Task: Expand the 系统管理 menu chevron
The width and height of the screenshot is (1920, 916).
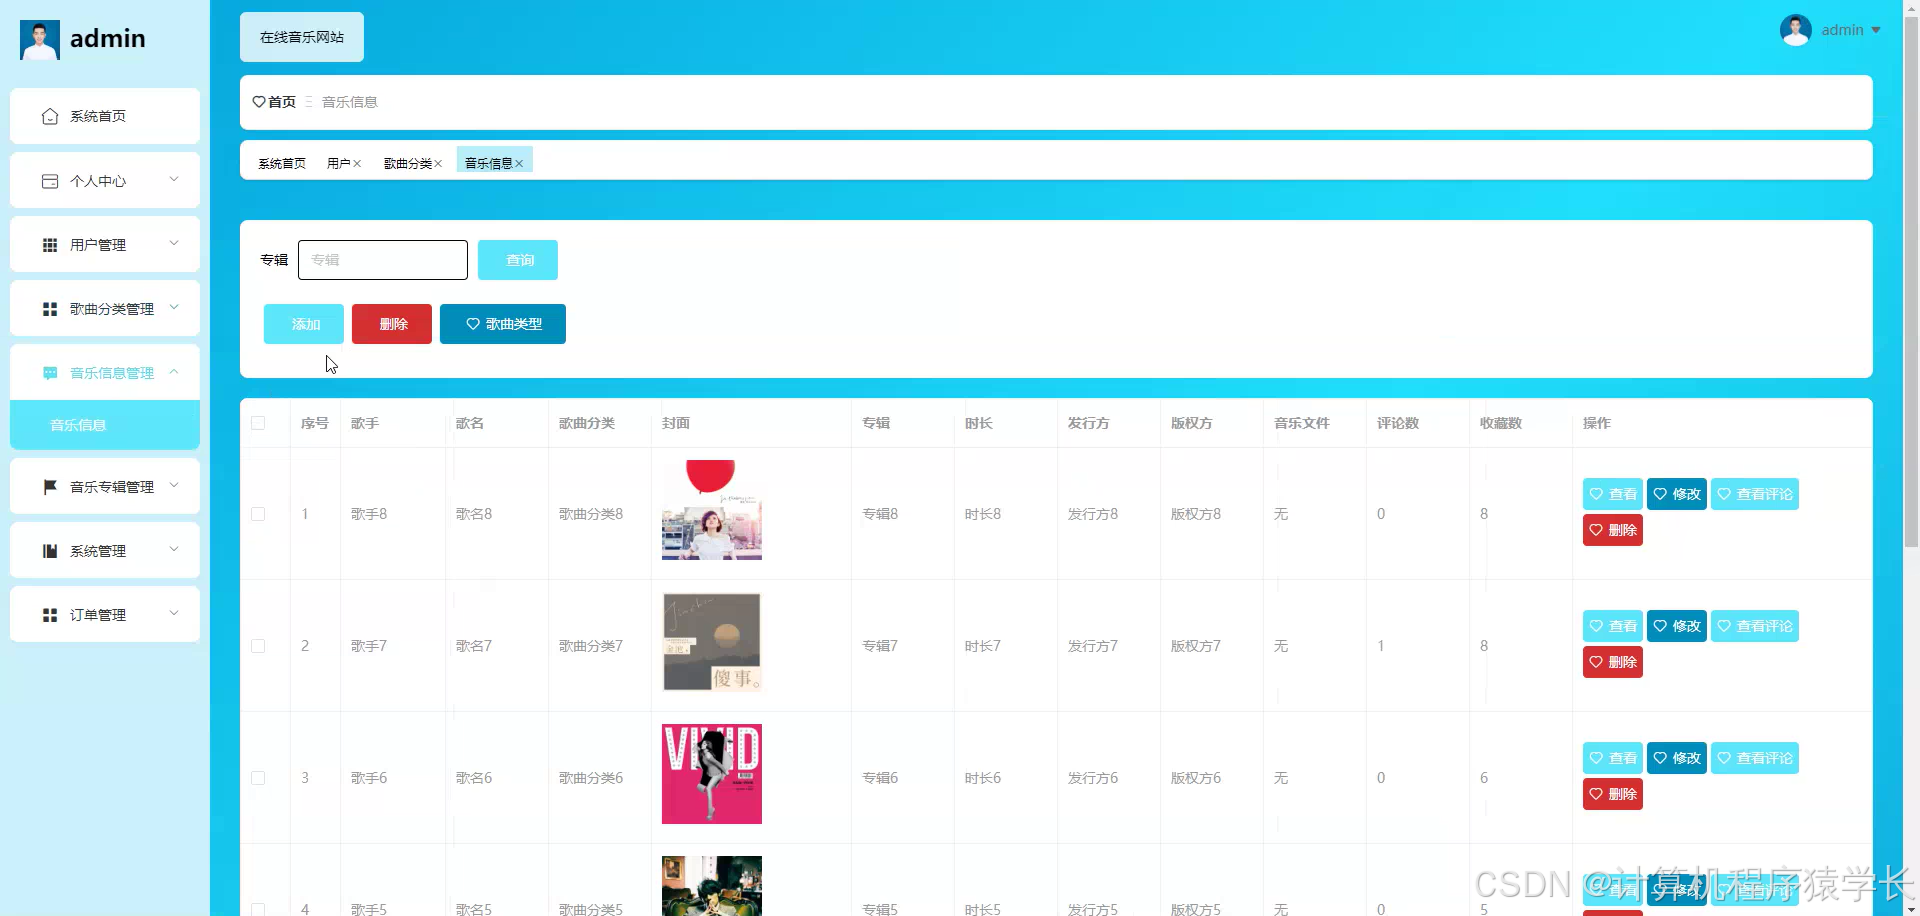Action: pos(174,550)
